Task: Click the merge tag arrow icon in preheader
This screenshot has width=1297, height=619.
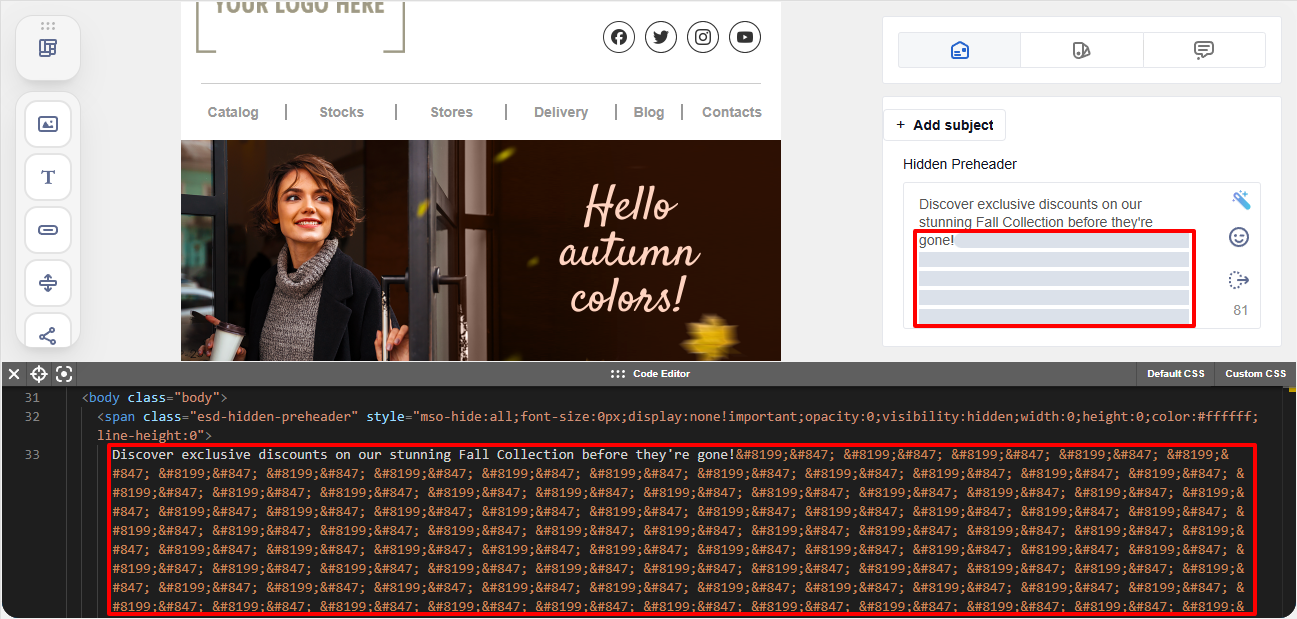Action: tap(1239, 280)
